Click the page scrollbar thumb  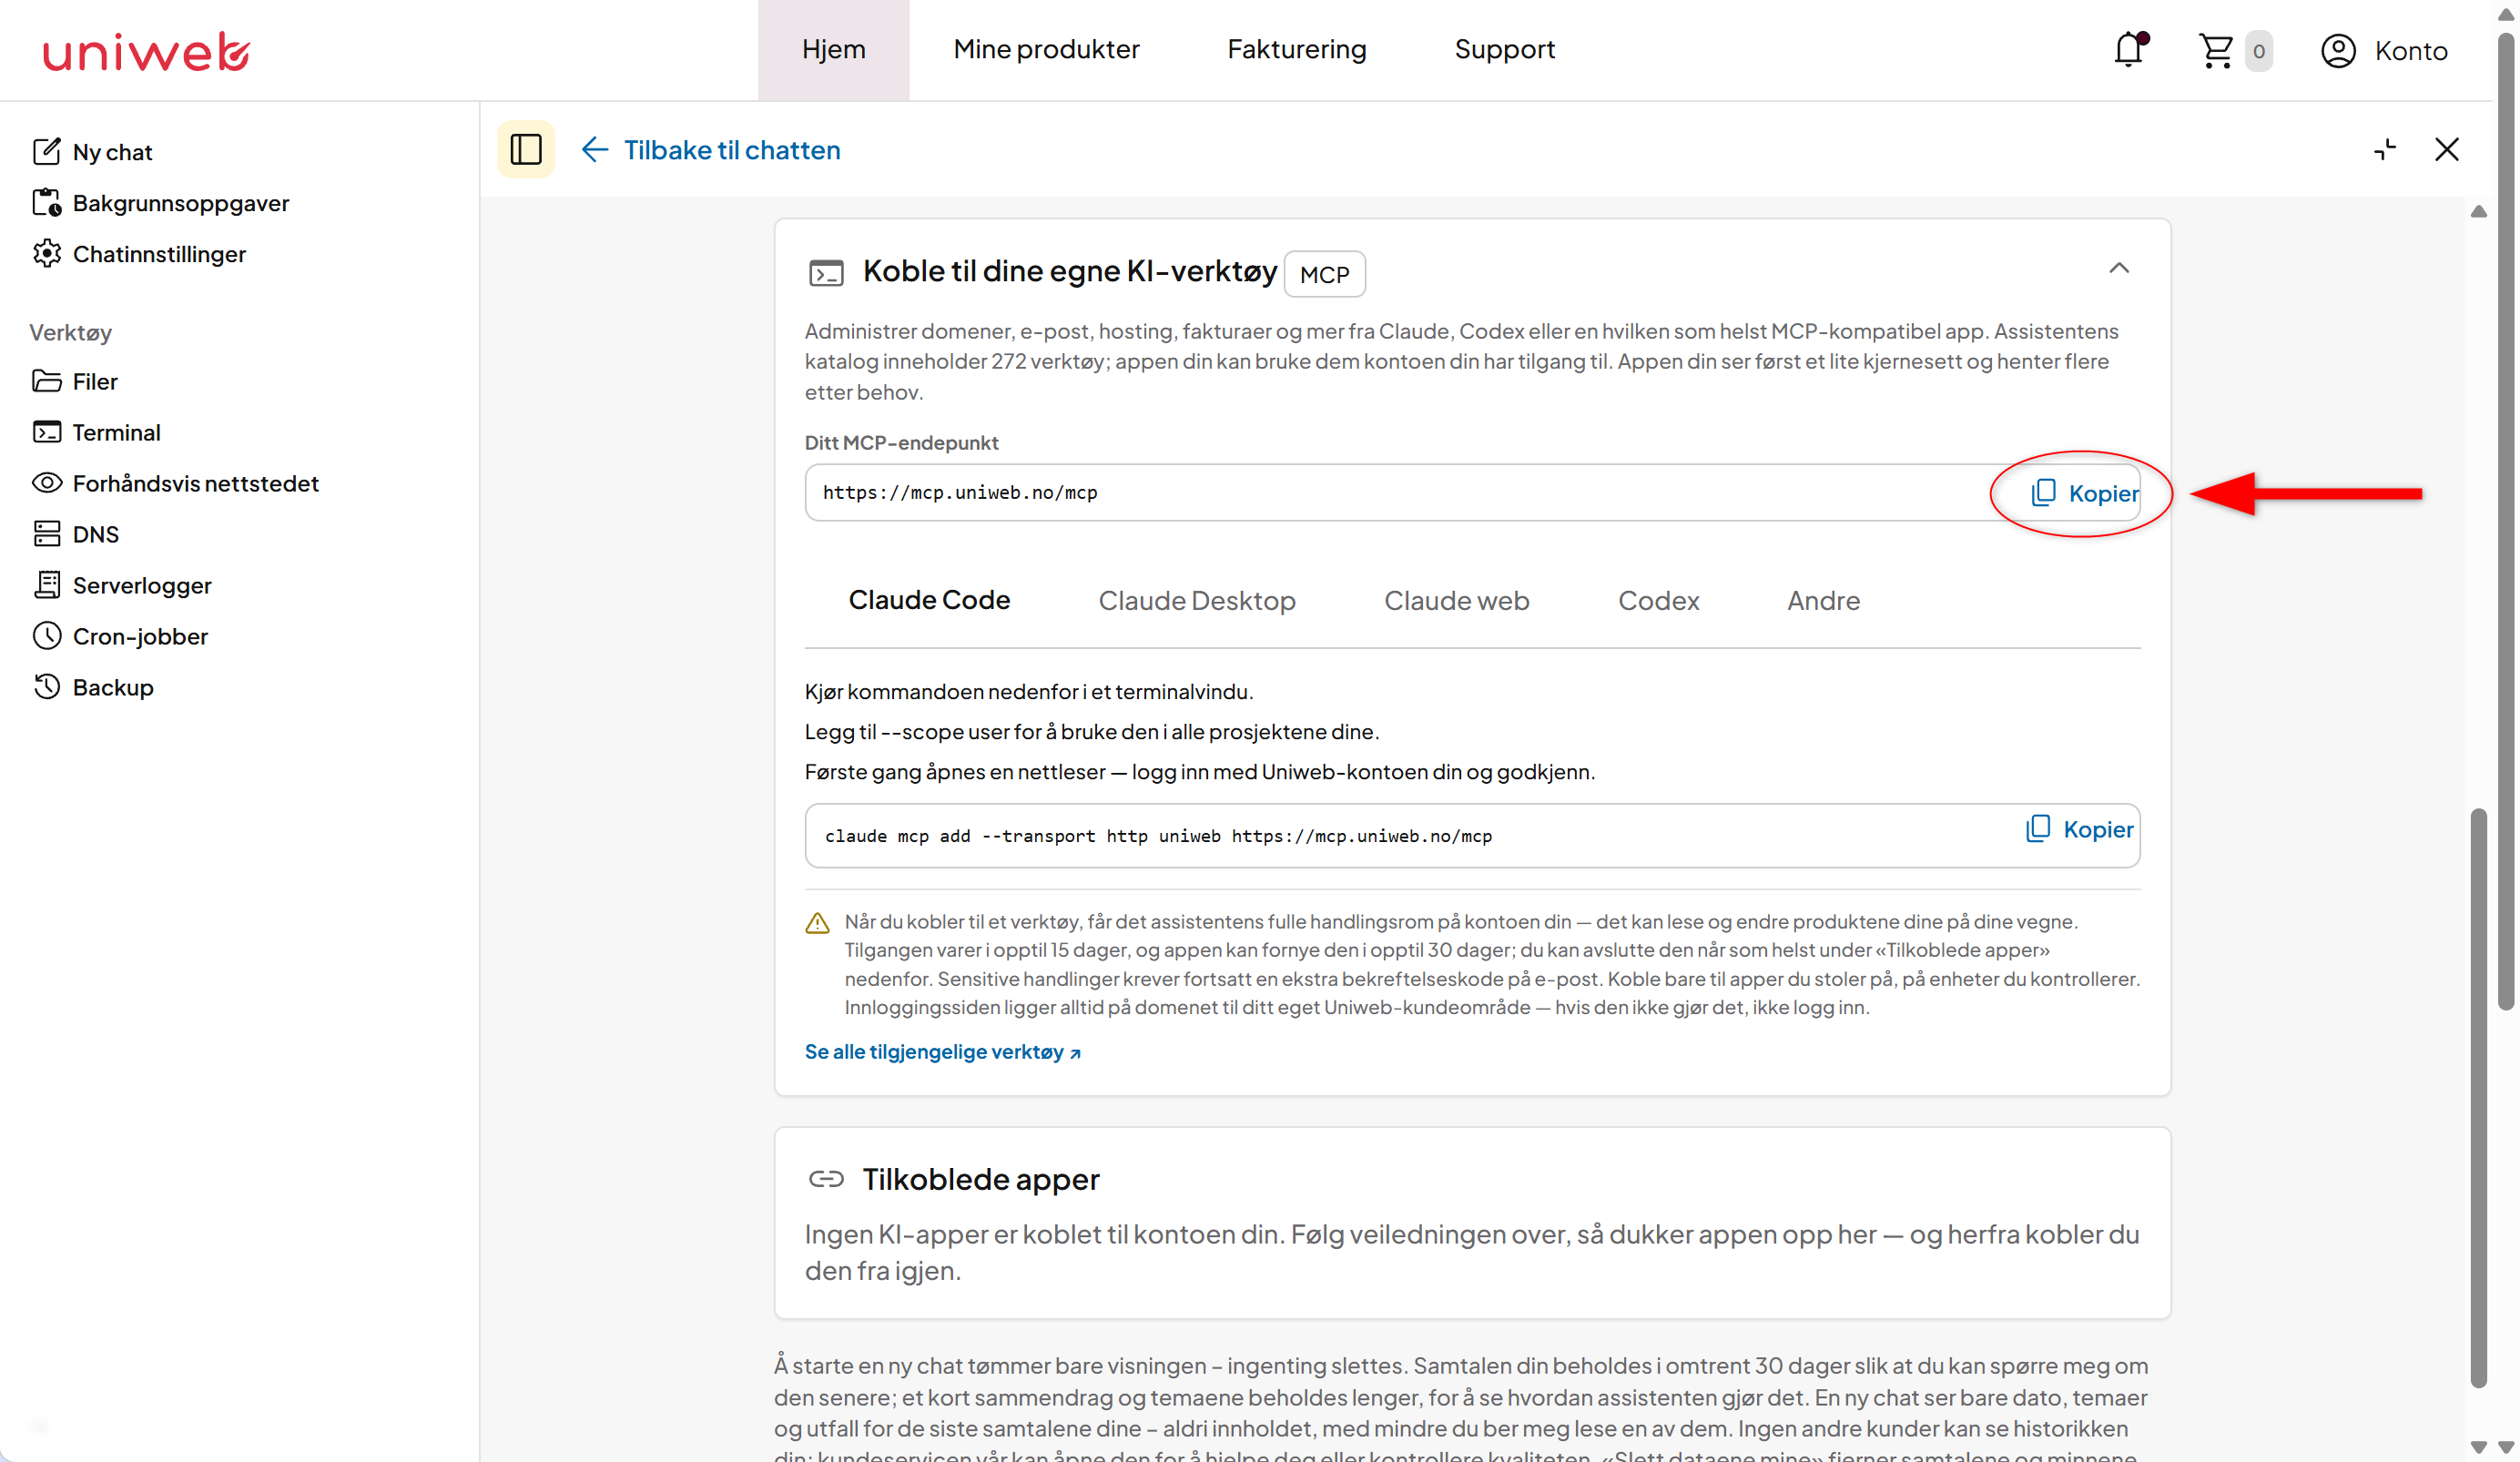coord(2506,520)
